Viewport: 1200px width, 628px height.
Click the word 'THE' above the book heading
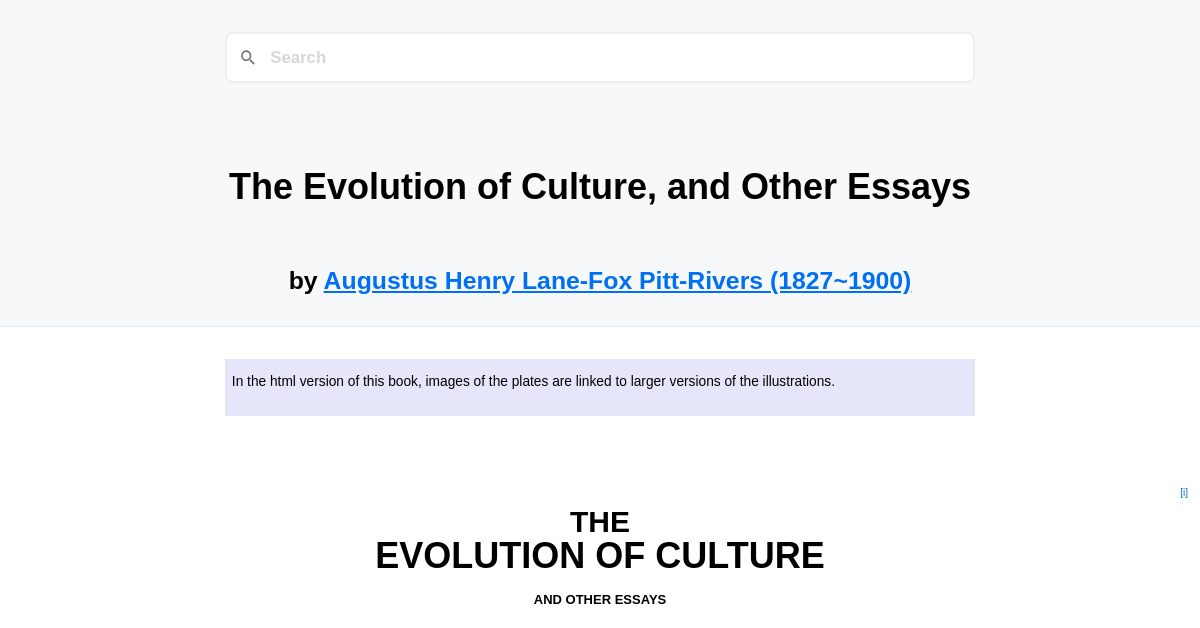pos(600,522)
